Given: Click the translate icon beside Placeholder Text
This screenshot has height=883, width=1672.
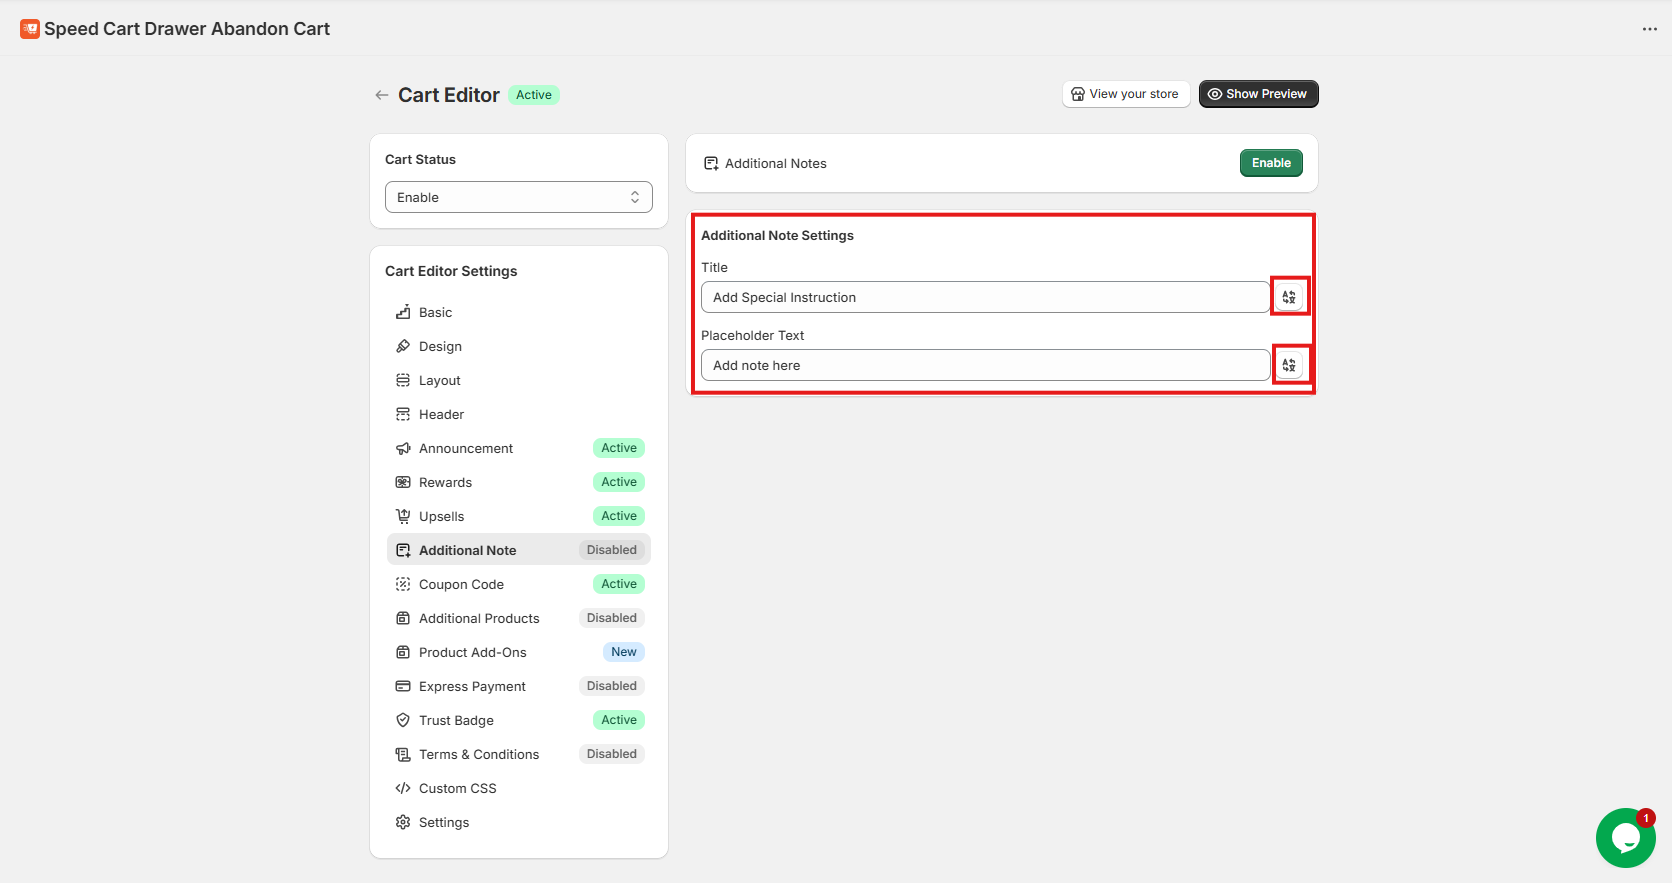Looking at the screenshot, I should [1289, 365].
